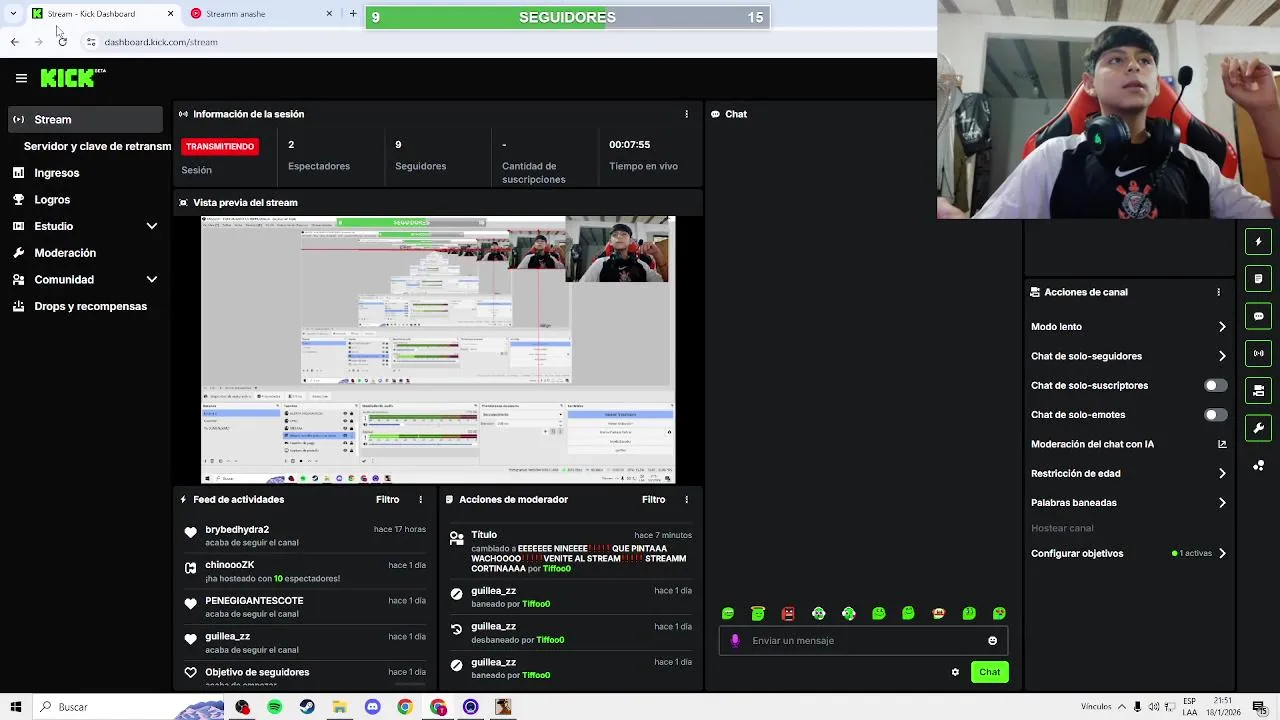1280x720 pixels.
Task: Open Servidor y clave de retransmisión
Action: pyautogui.click(x=97, y=146)
